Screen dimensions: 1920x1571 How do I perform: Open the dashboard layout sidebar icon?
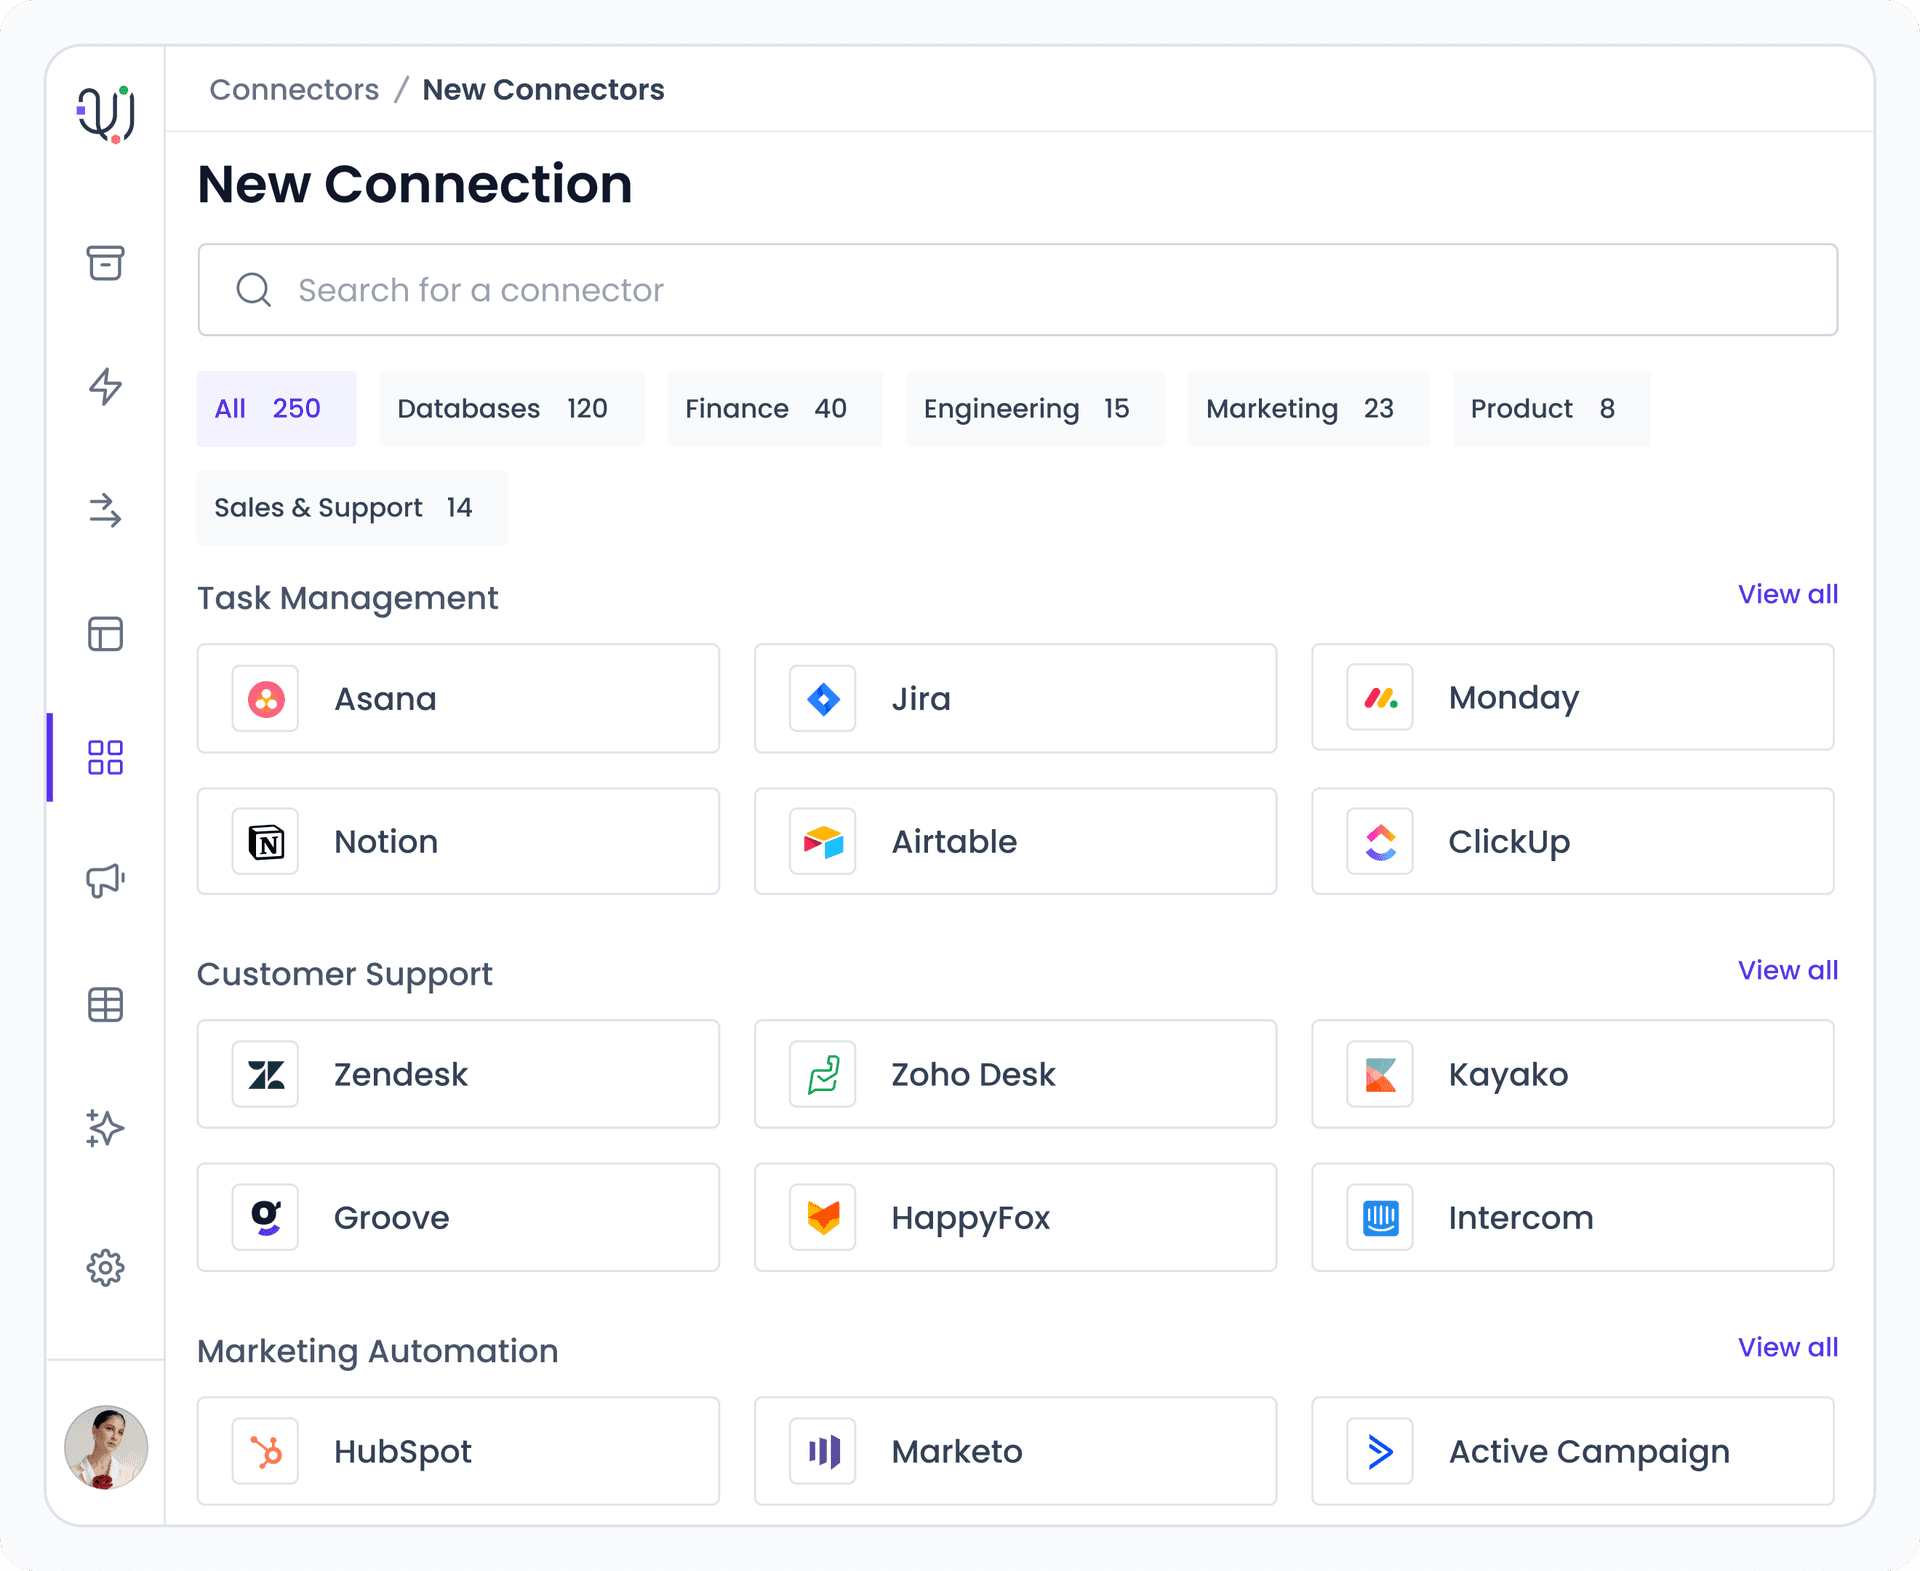105,635
